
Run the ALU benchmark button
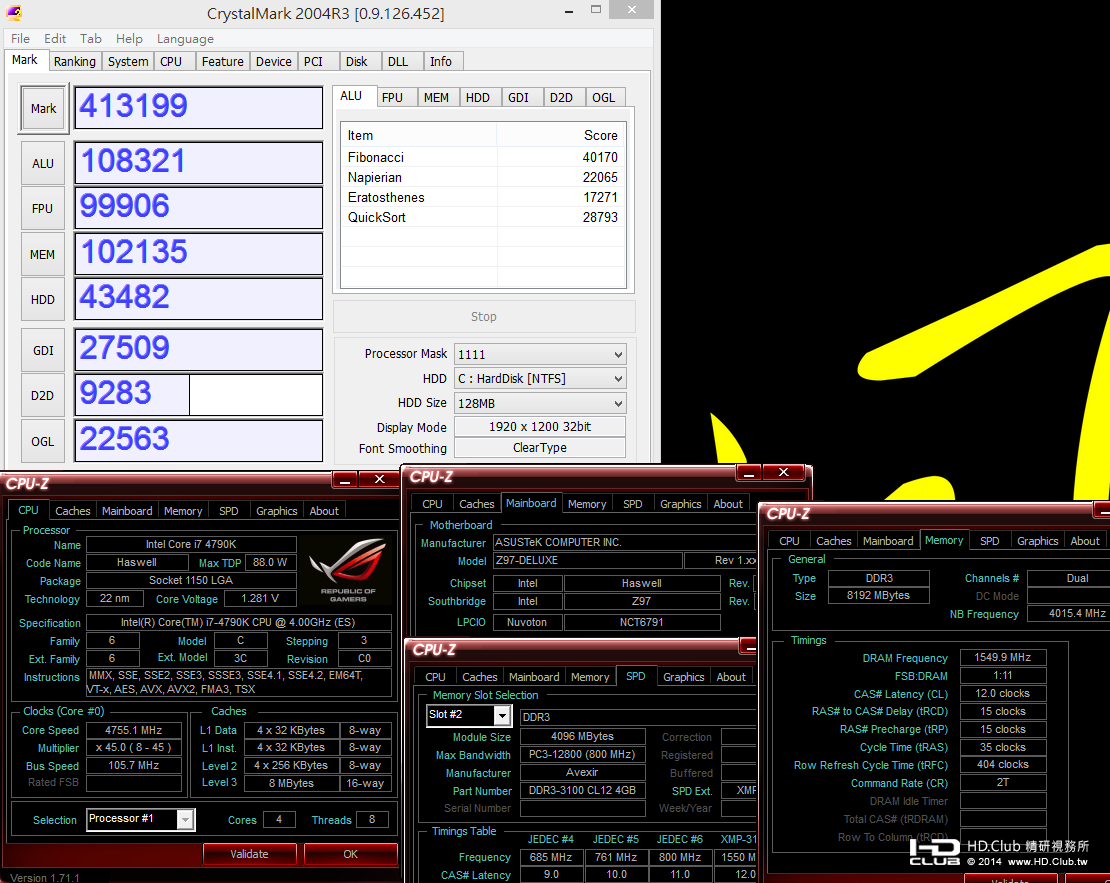coord(42,164)
